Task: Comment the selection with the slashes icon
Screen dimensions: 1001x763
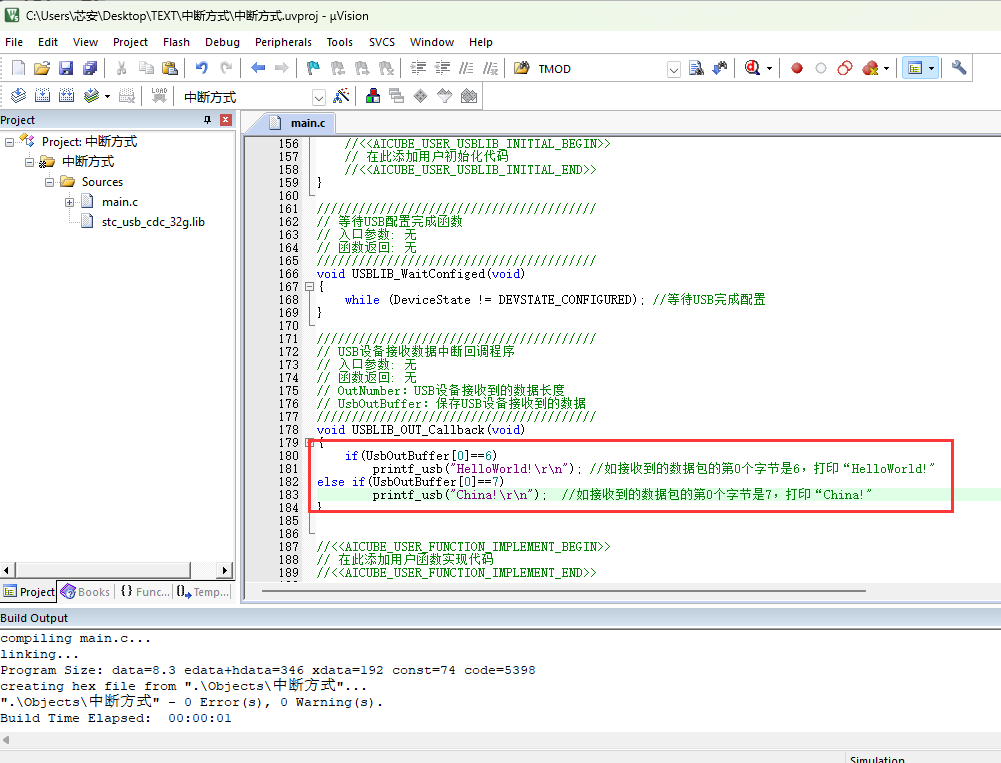Action: tap(467, 68)
